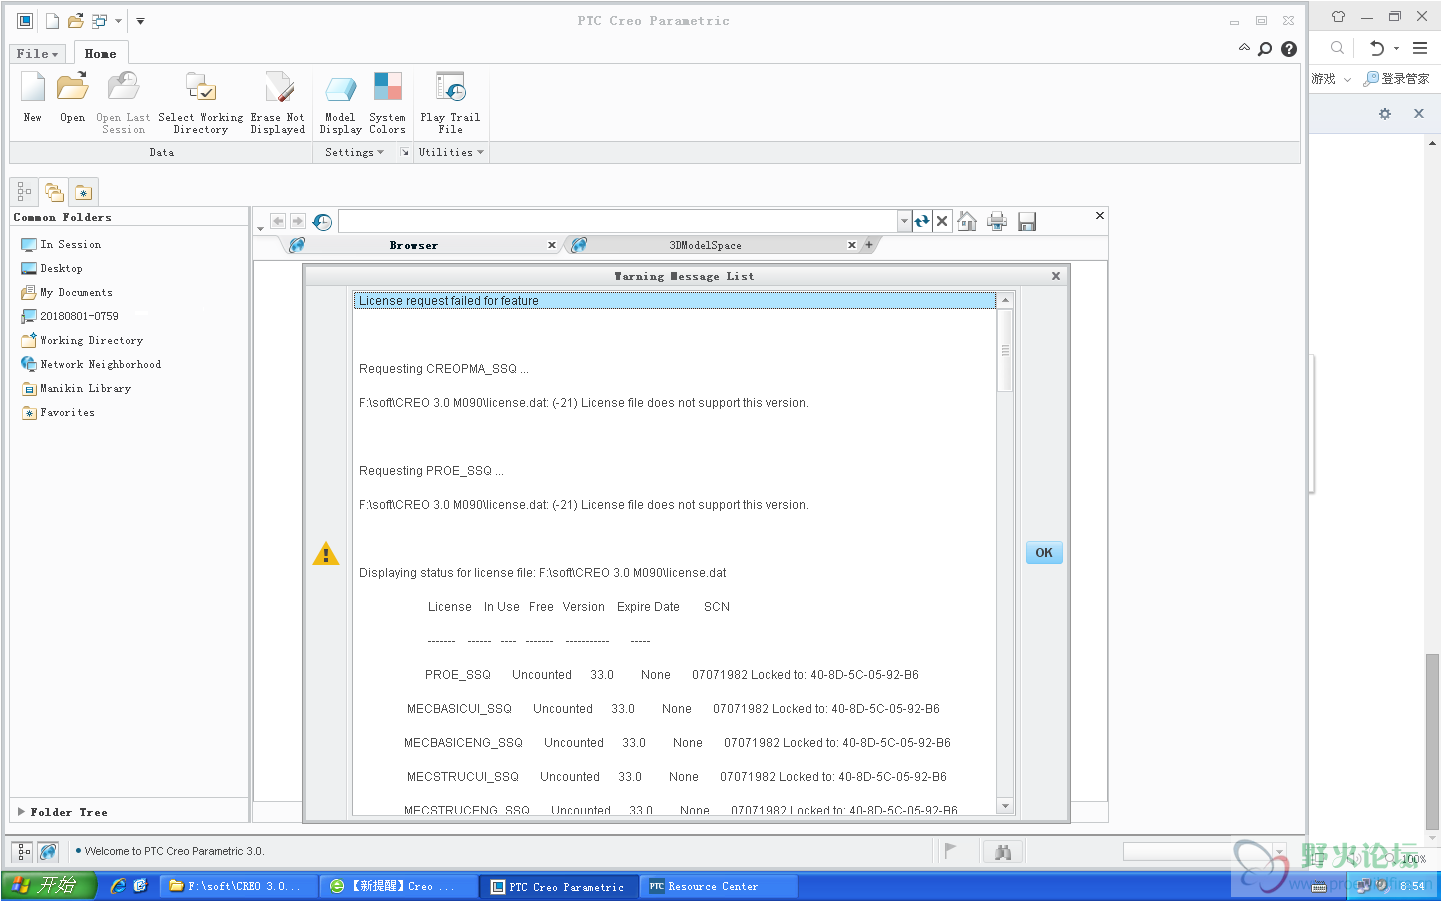Open the browser toolbar options arrow
This screenshot has width=1442, height=902.
point(260,228)
